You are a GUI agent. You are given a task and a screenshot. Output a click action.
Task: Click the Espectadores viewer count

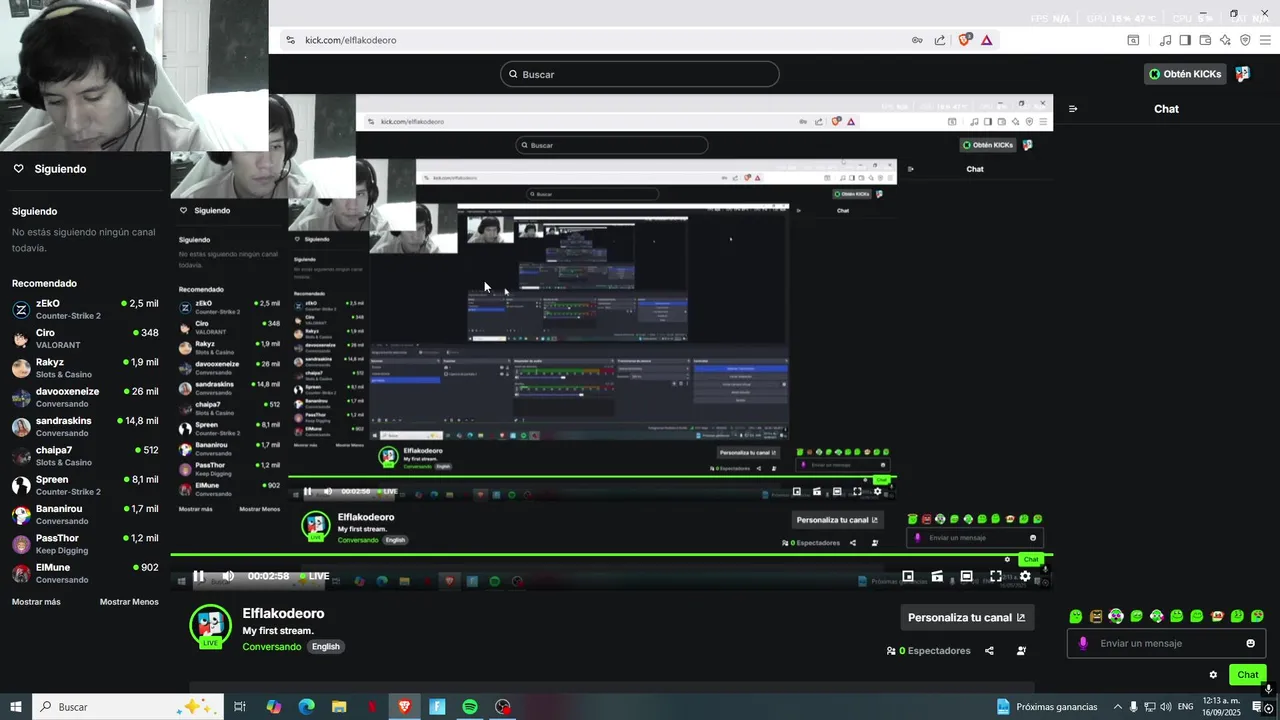pyautogui.click(x=928, y=651)
